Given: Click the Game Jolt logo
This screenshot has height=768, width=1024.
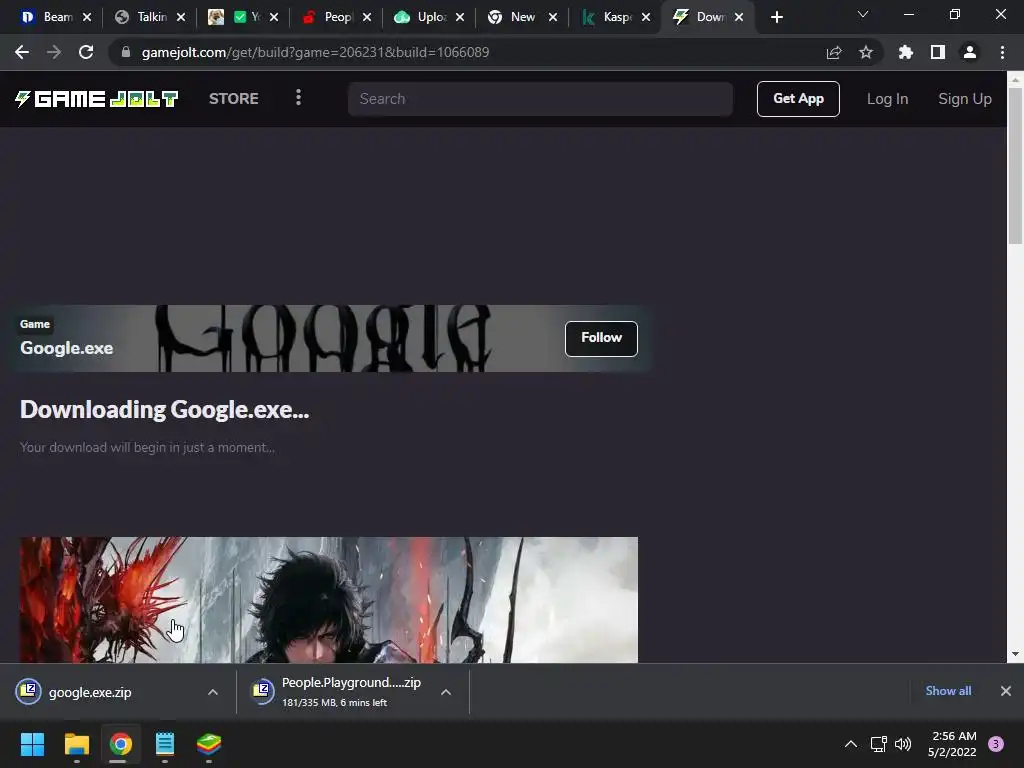Looking at the screenshot, I should (x=97, y=99).
